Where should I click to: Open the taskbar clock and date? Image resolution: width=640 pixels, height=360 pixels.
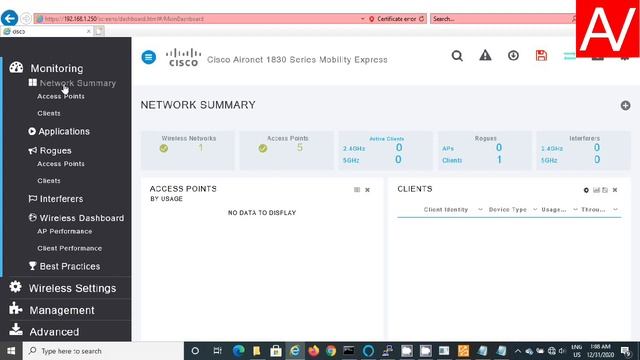point(600,351)
